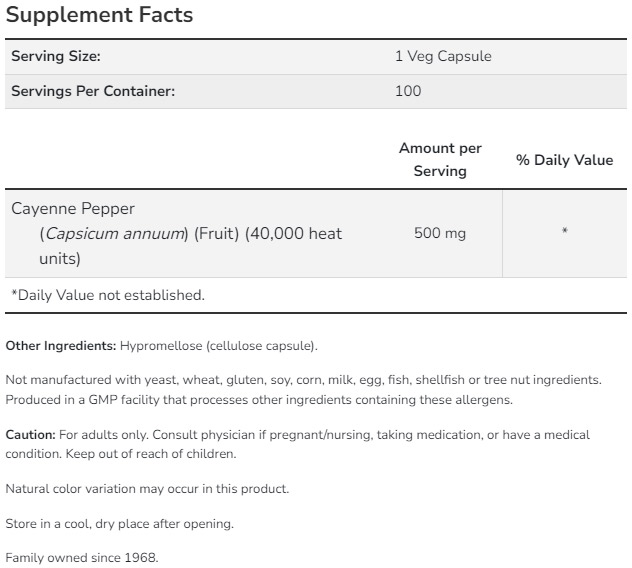The width and height of the screenshot is (632, 568).
Task: Click the Daily Value not established footnote
Action: 108,295
